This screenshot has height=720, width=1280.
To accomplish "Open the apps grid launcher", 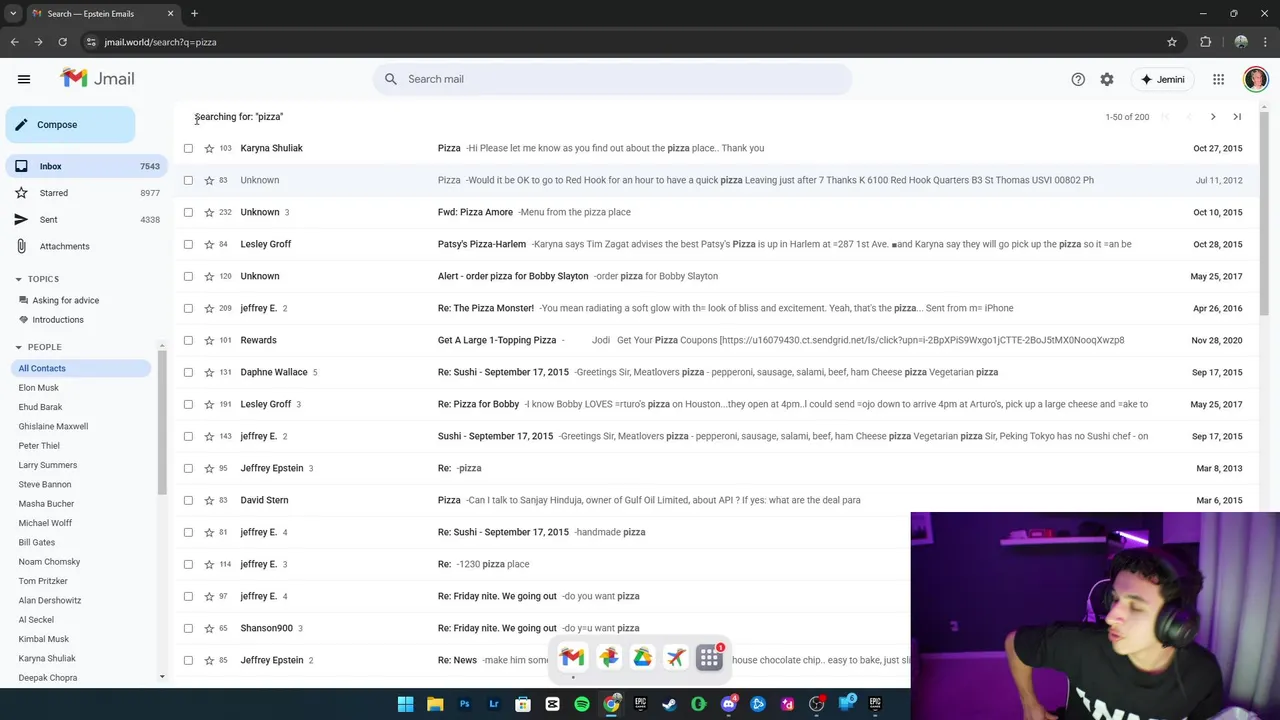I will tap(1218, 79).
